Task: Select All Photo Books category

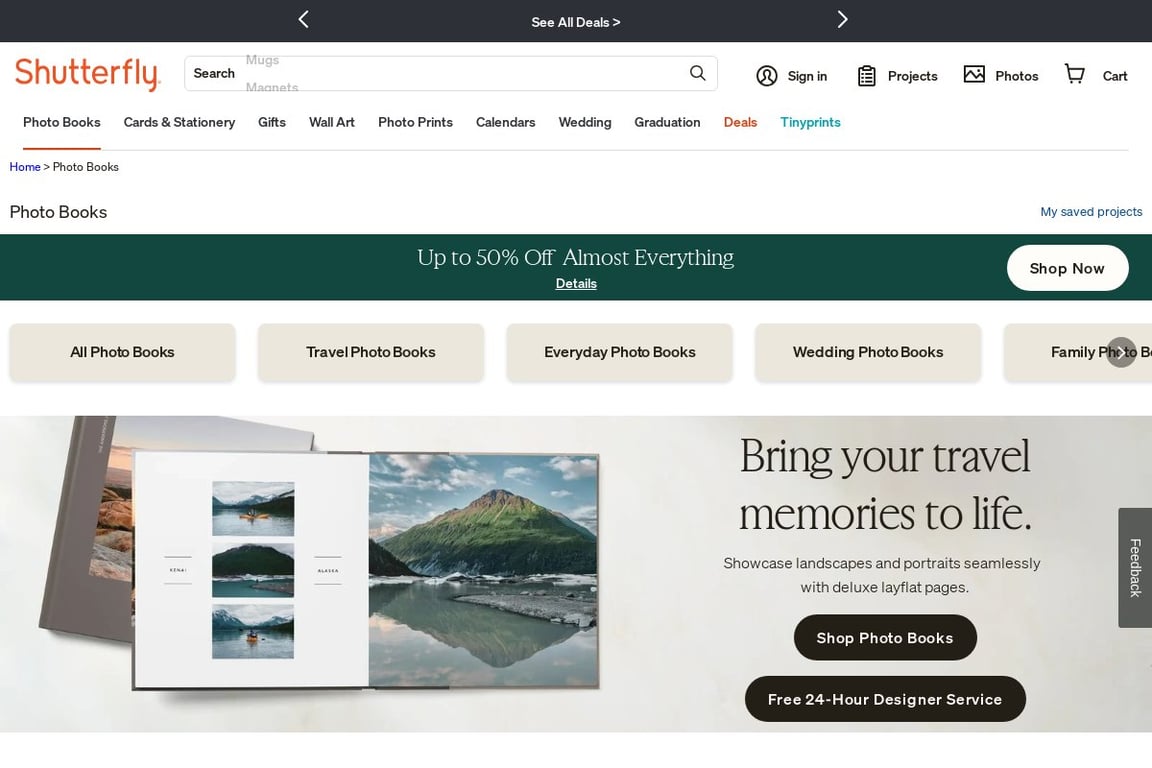Action: [x=122, y=353]
